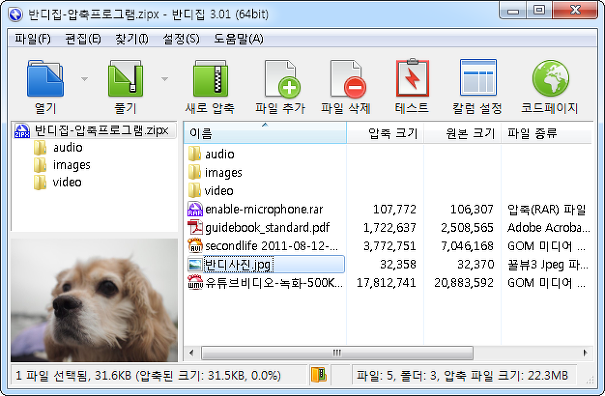Open the 설정(S) menu
The width and height of the screenshot is (605, 396).
[181, 39]
